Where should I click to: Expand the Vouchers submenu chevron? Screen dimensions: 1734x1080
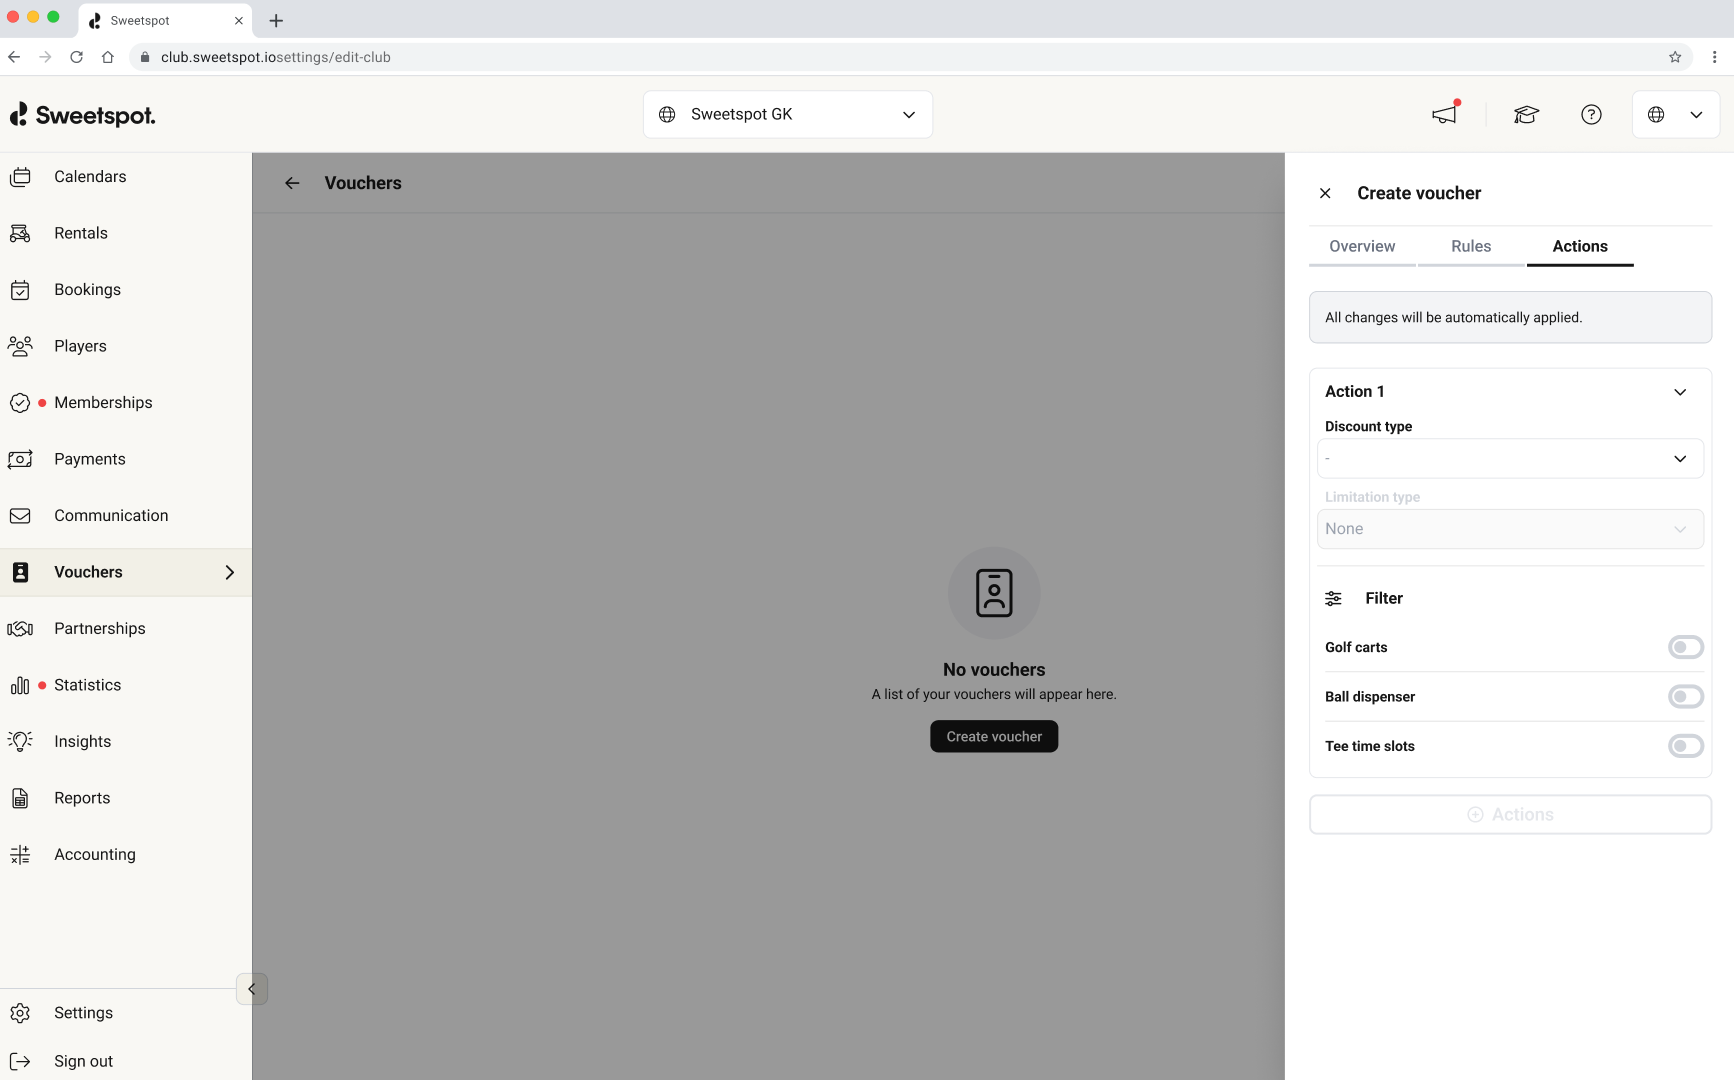[230, 572]
